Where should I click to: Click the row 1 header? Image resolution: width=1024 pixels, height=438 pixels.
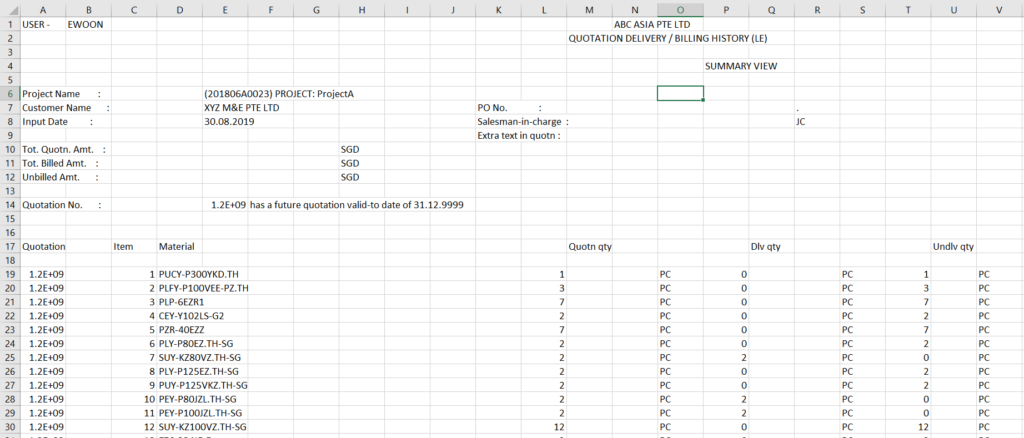click(x=10, y=24)
